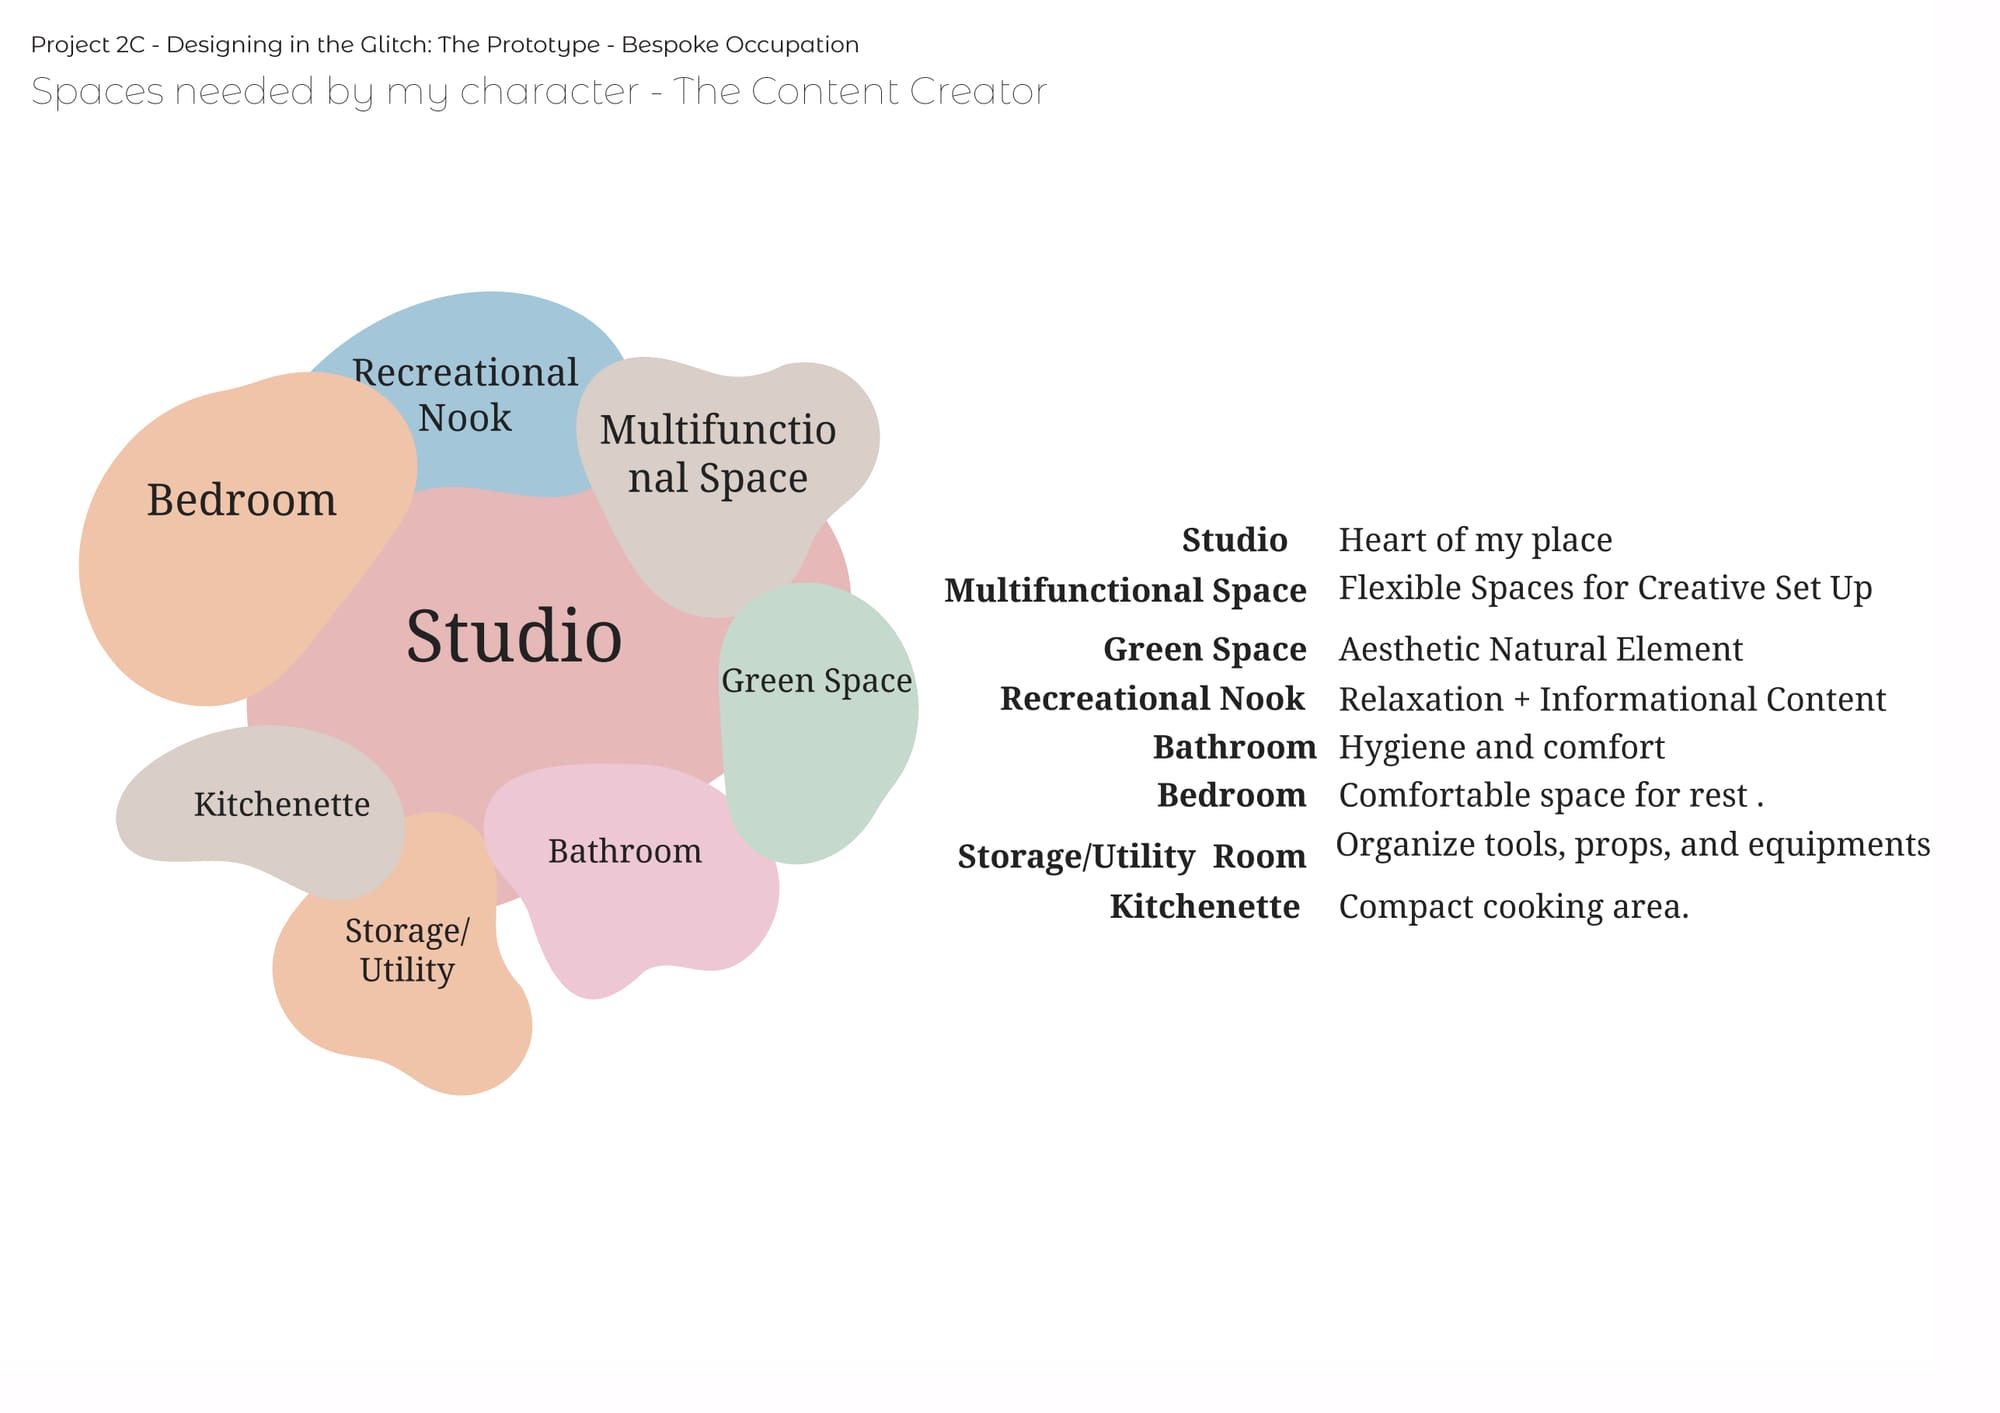
Task: Select 'Flexible Spaces for Creative Set Up' text
Action: pos(1605,588)
